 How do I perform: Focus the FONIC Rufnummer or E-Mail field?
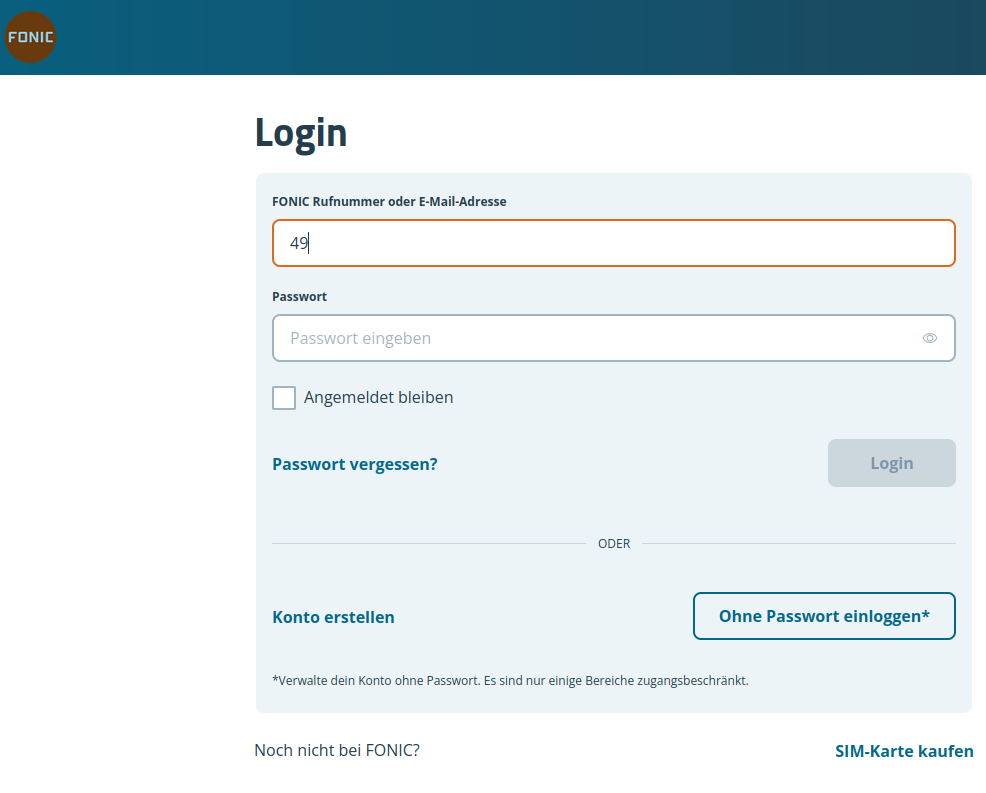612,243
